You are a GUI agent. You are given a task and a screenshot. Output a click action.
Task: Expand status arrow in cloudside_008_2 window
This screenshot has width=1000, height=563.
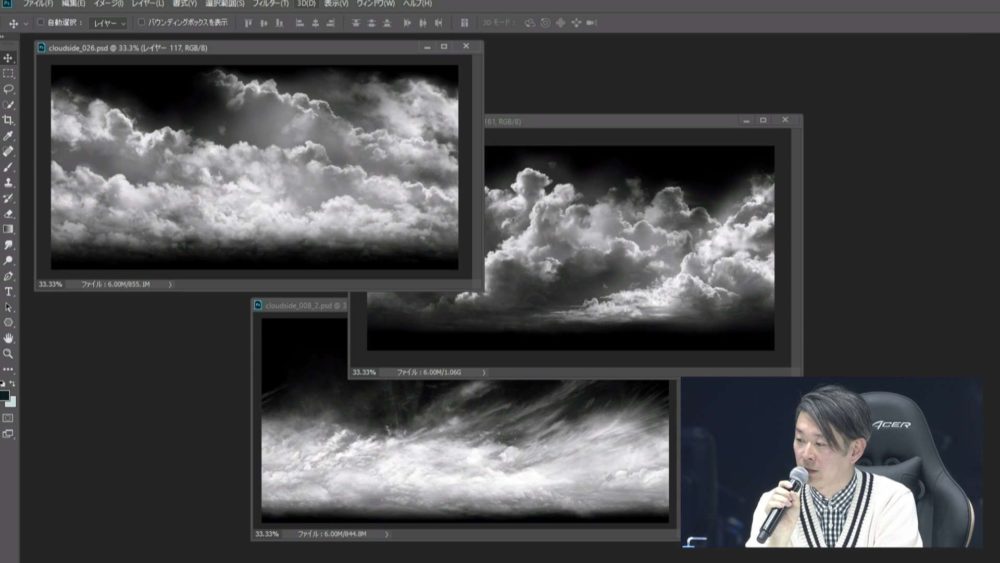point(386,534)
